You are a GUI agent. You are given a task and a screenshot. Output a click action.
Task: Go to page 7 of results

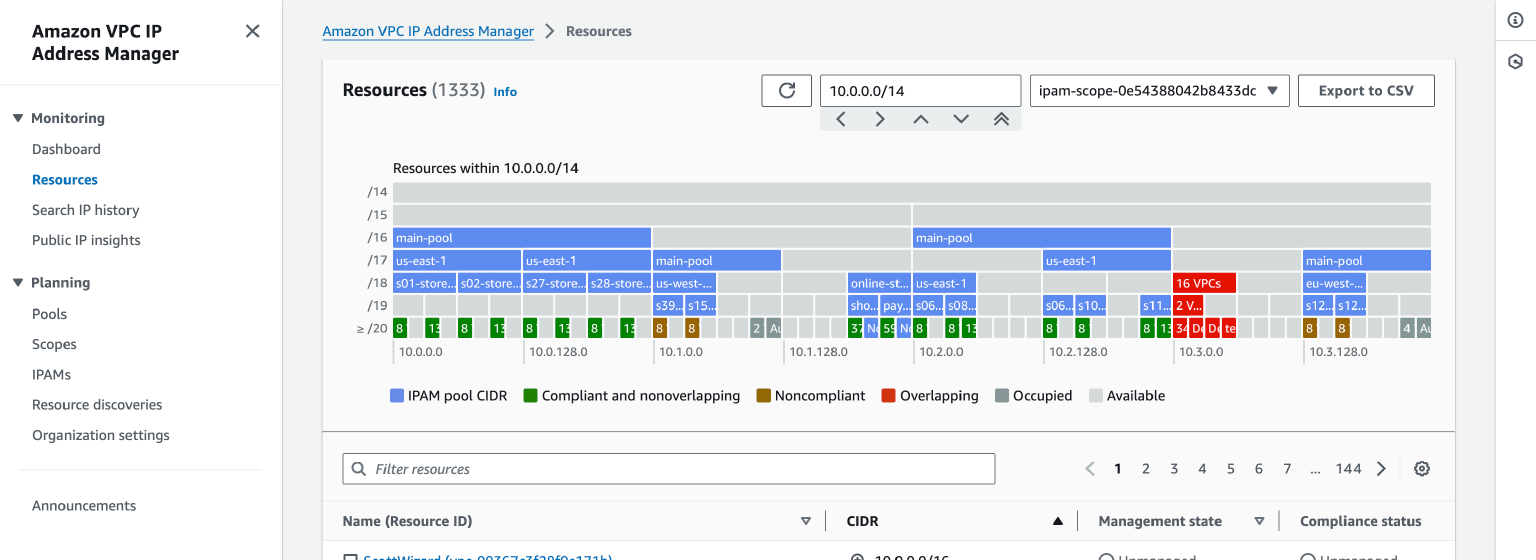coord(1287,468)
